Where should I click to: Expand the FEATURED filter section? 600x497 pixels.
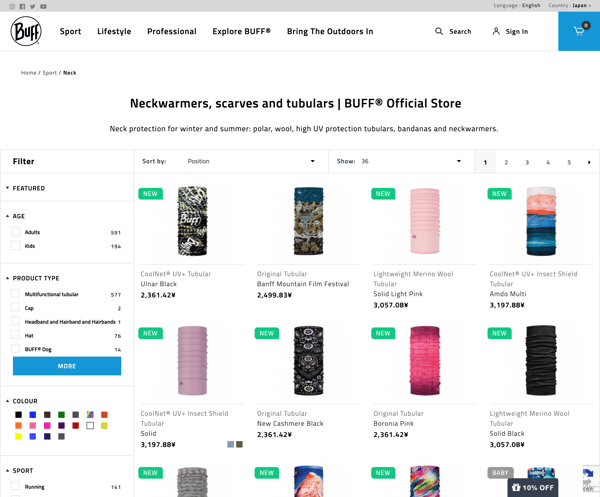[x=25, y=188]
